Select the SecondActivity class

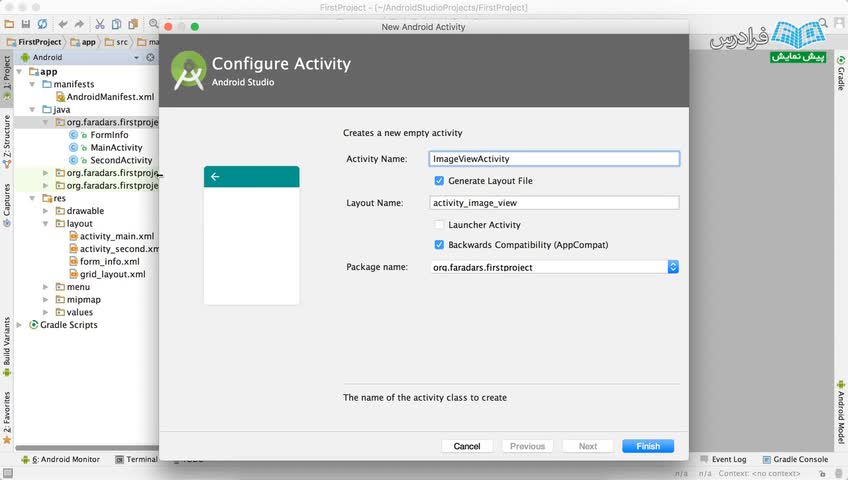point(121,160)
